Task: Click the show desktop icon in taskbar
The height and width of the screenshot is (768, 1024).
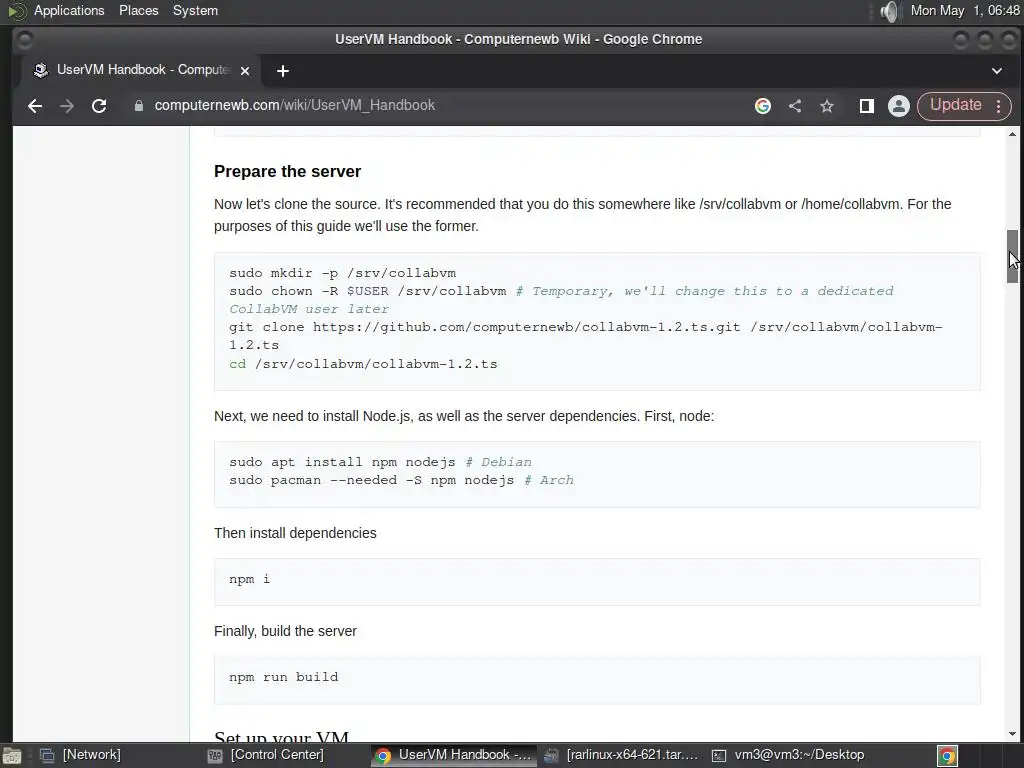Action: click(x=11, y=756)
